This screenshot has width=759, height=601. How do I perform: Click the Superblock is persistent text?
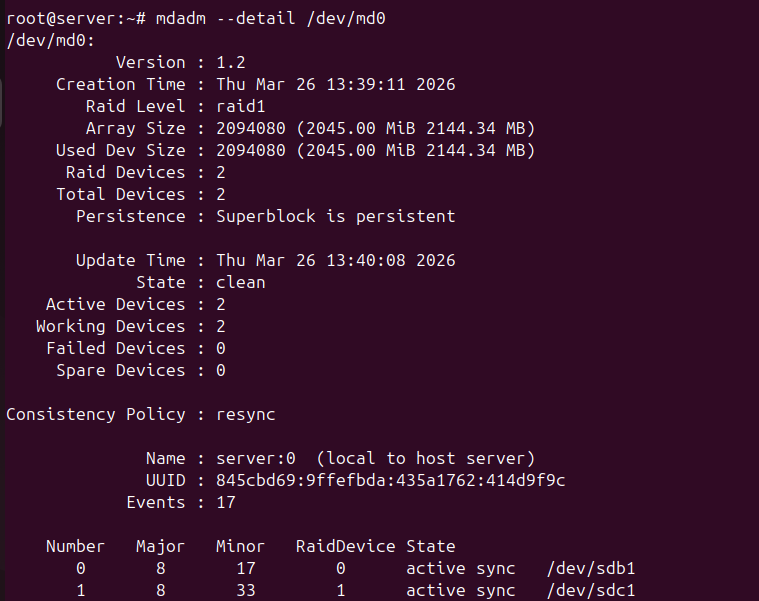pos(335,217)
